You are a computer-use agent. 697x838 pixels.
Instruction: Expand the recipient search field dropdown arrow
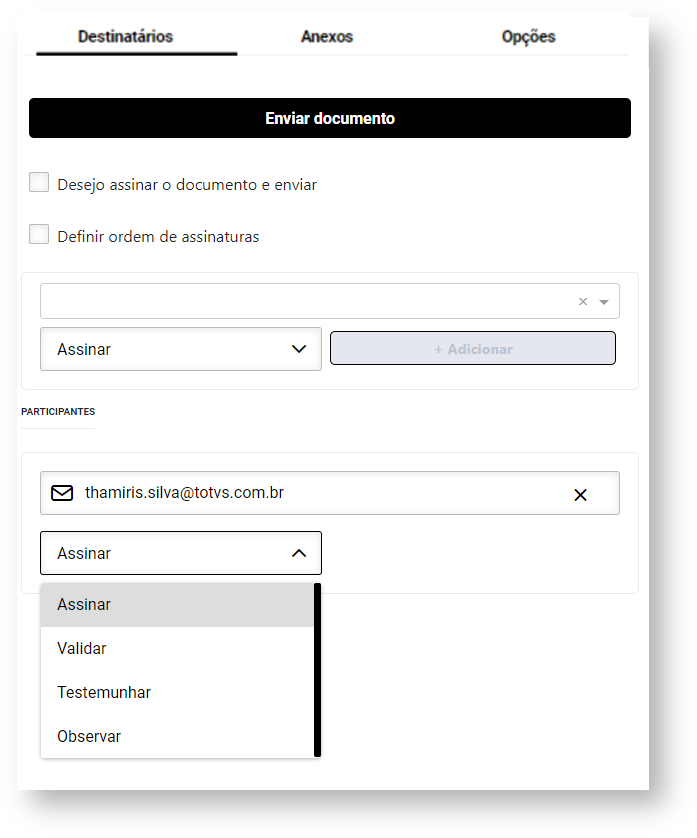click(x=604, y=301)
